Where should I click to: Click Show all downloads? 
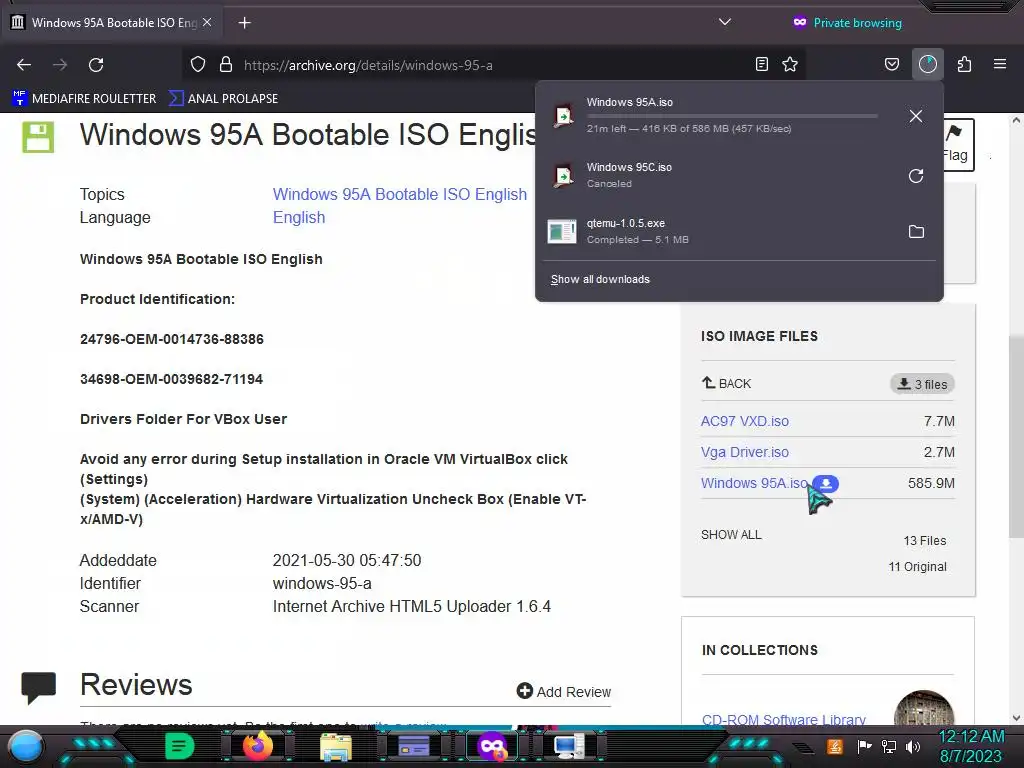click(x=600, y=280)
